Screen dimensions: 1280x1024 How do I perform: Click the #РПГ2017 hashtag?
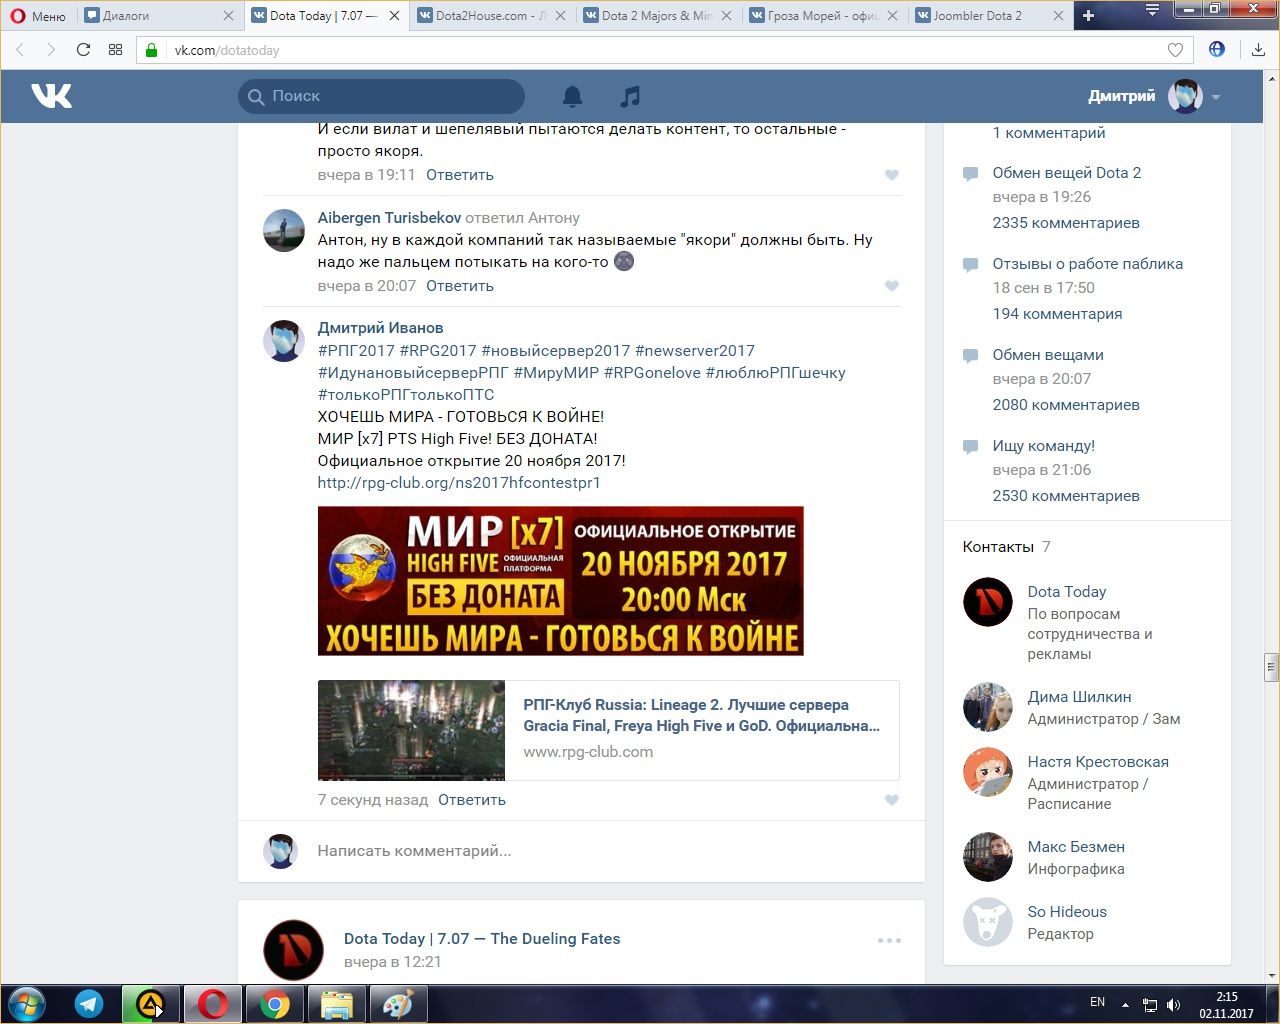tap(356, 350)
